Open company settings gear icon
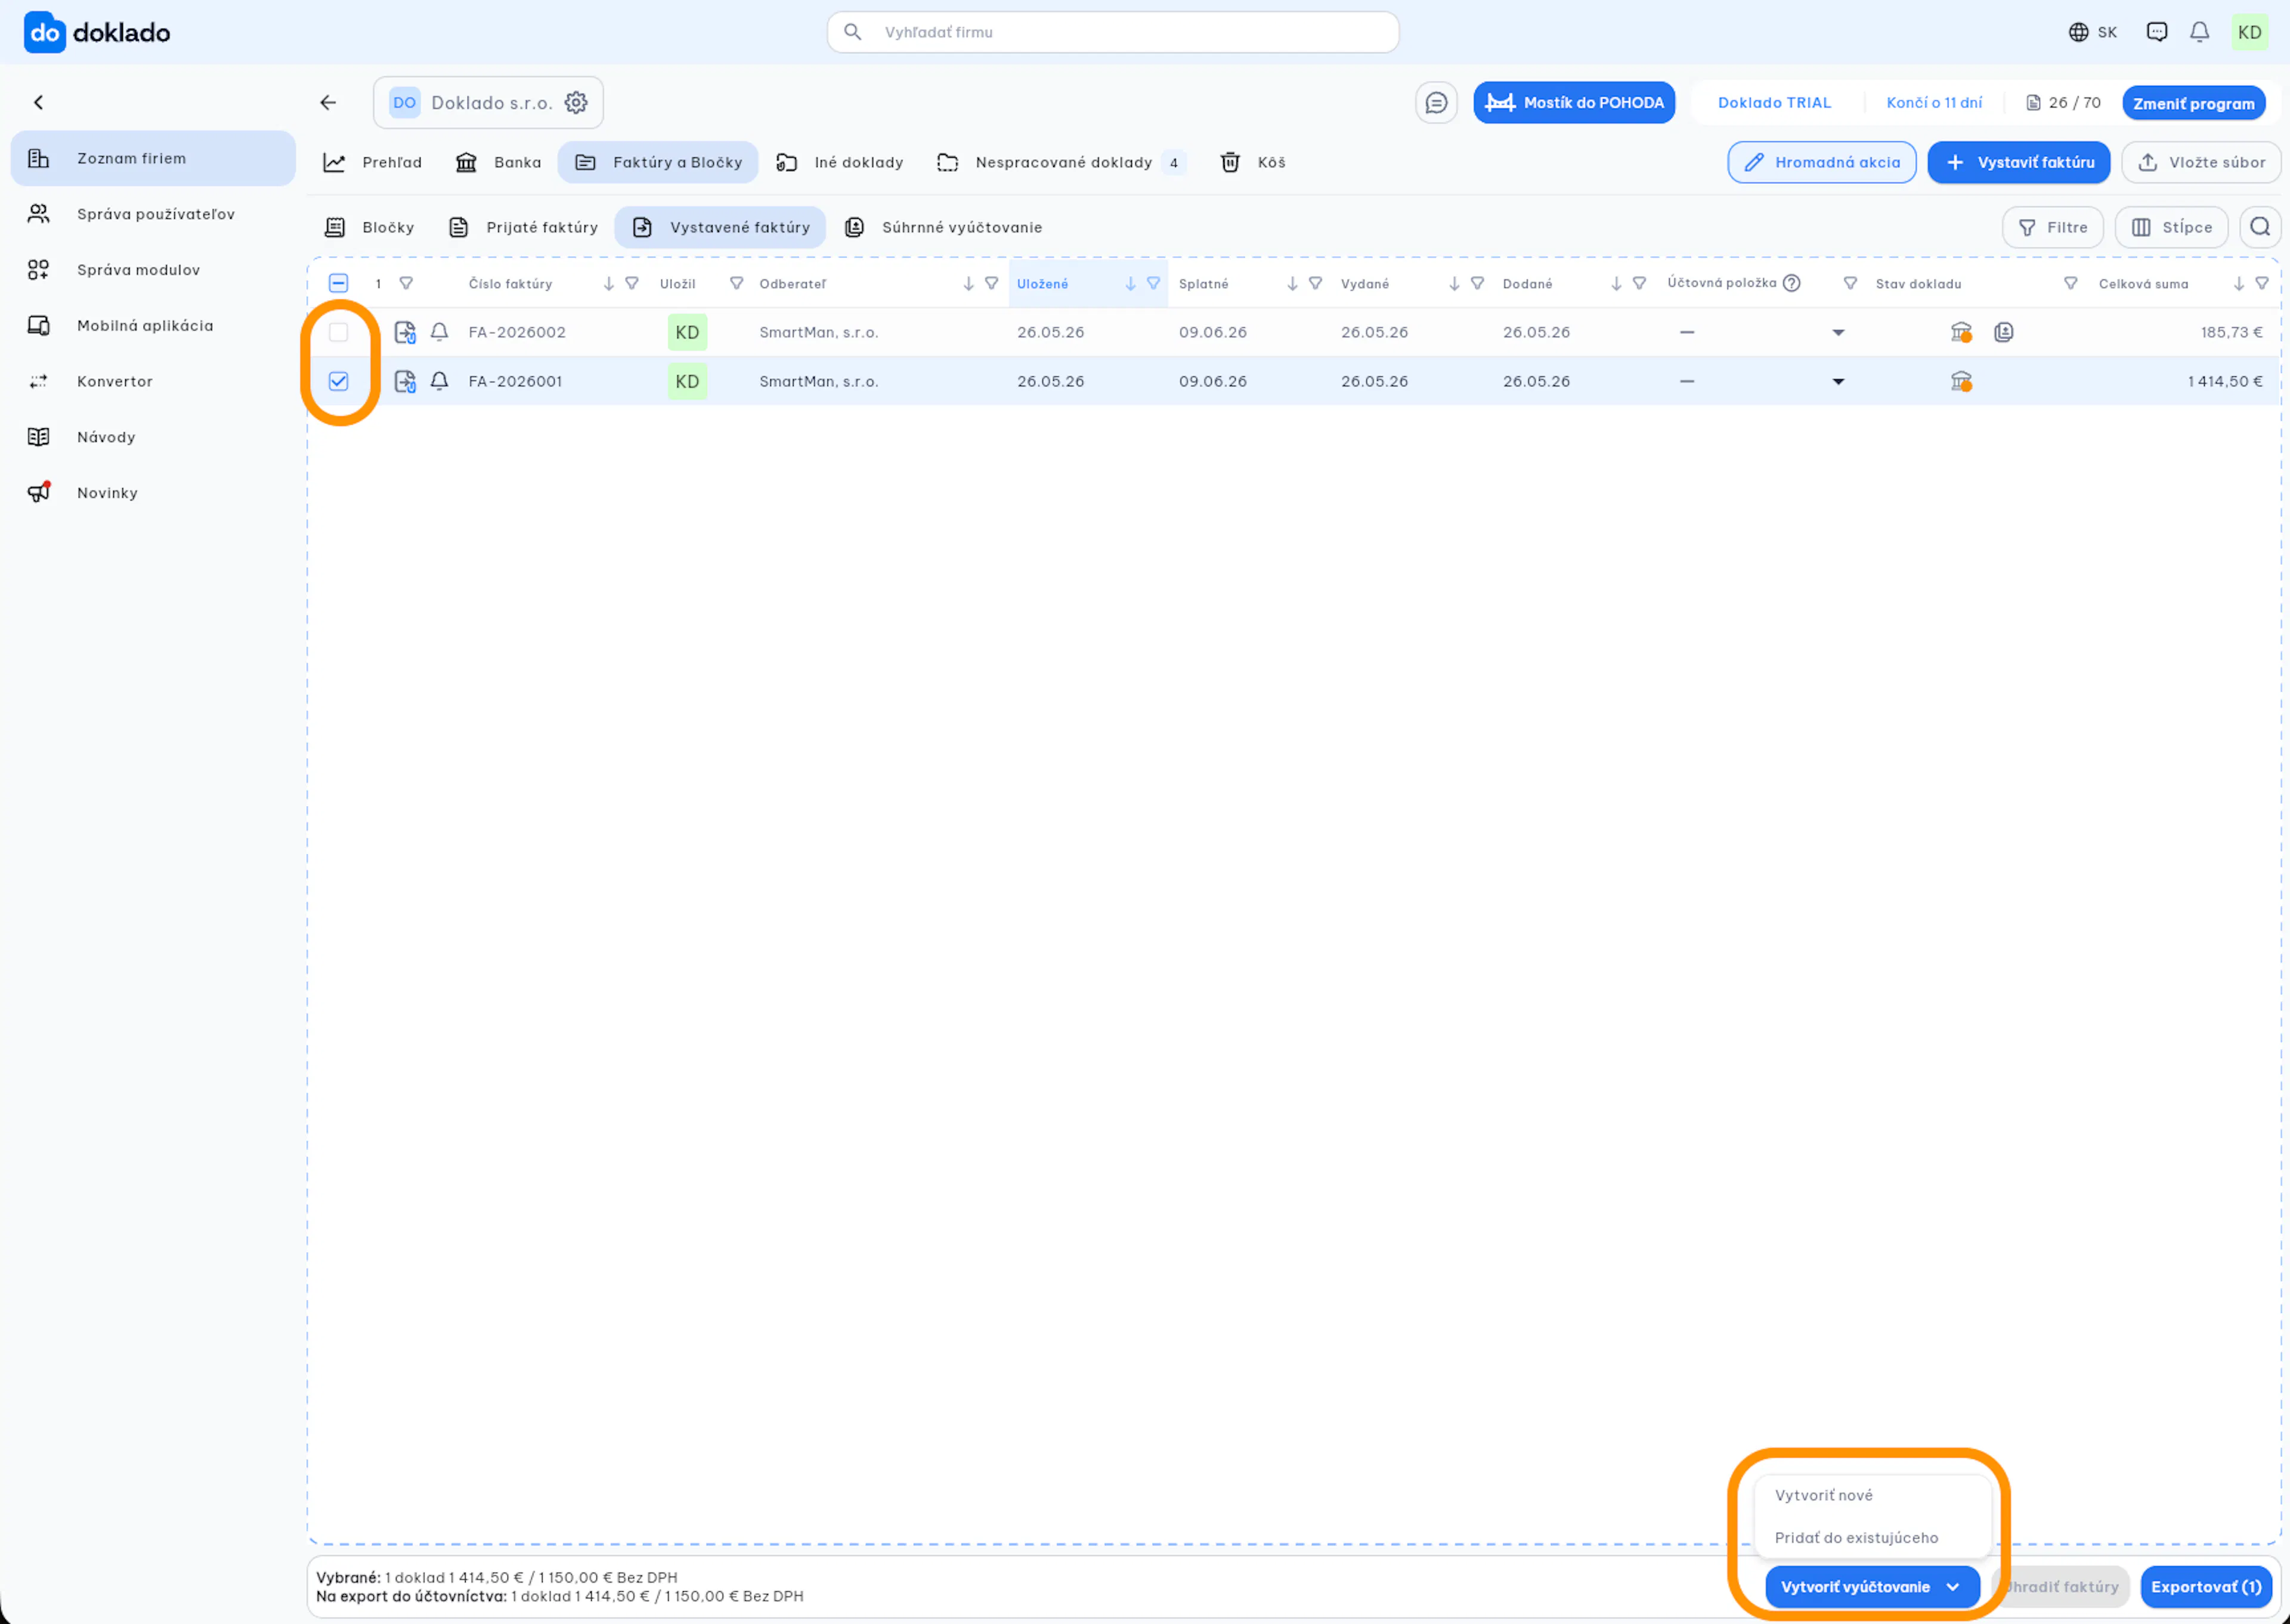This screenshot has width=2290, height=1624. (576, 102)
